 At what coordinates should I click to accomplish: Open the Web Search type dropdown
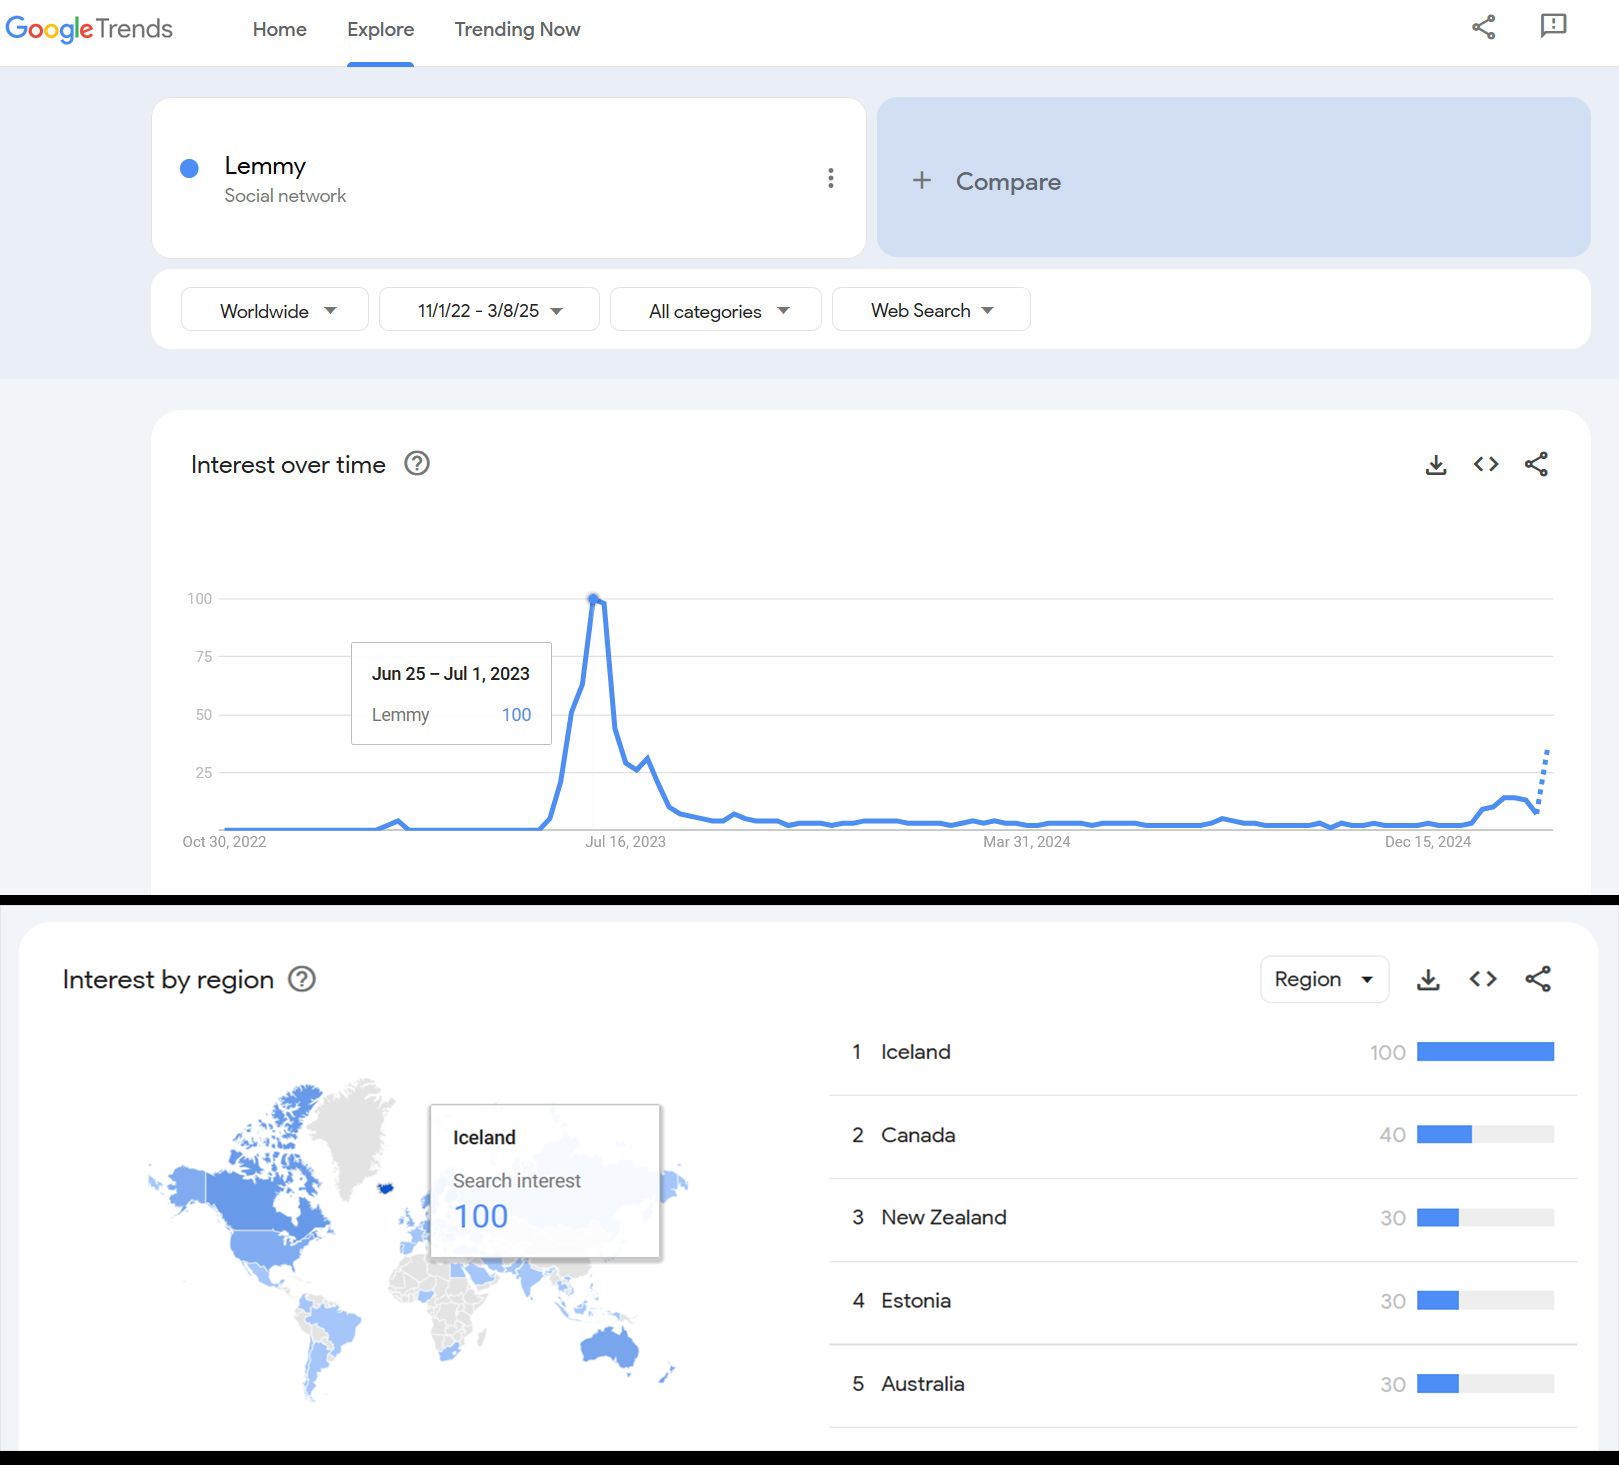pyautogui.click(x=931, y=311)
